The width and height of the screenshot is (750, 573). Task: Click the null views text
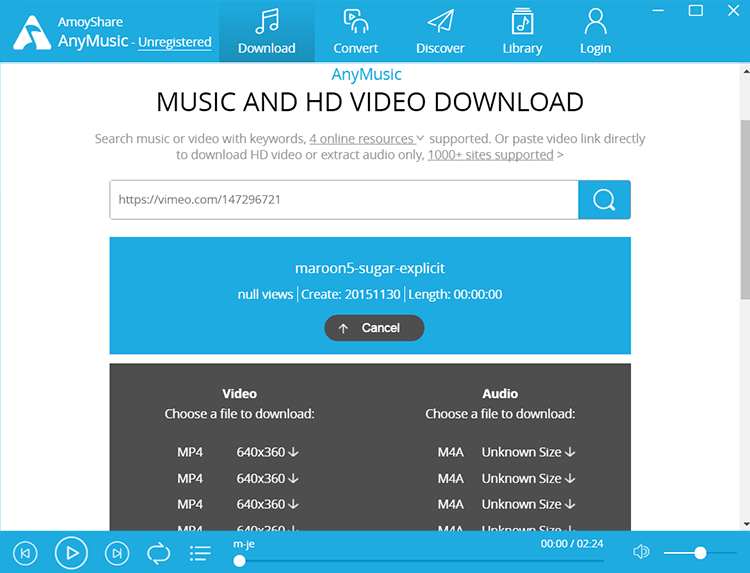click(x=265, y=294)
